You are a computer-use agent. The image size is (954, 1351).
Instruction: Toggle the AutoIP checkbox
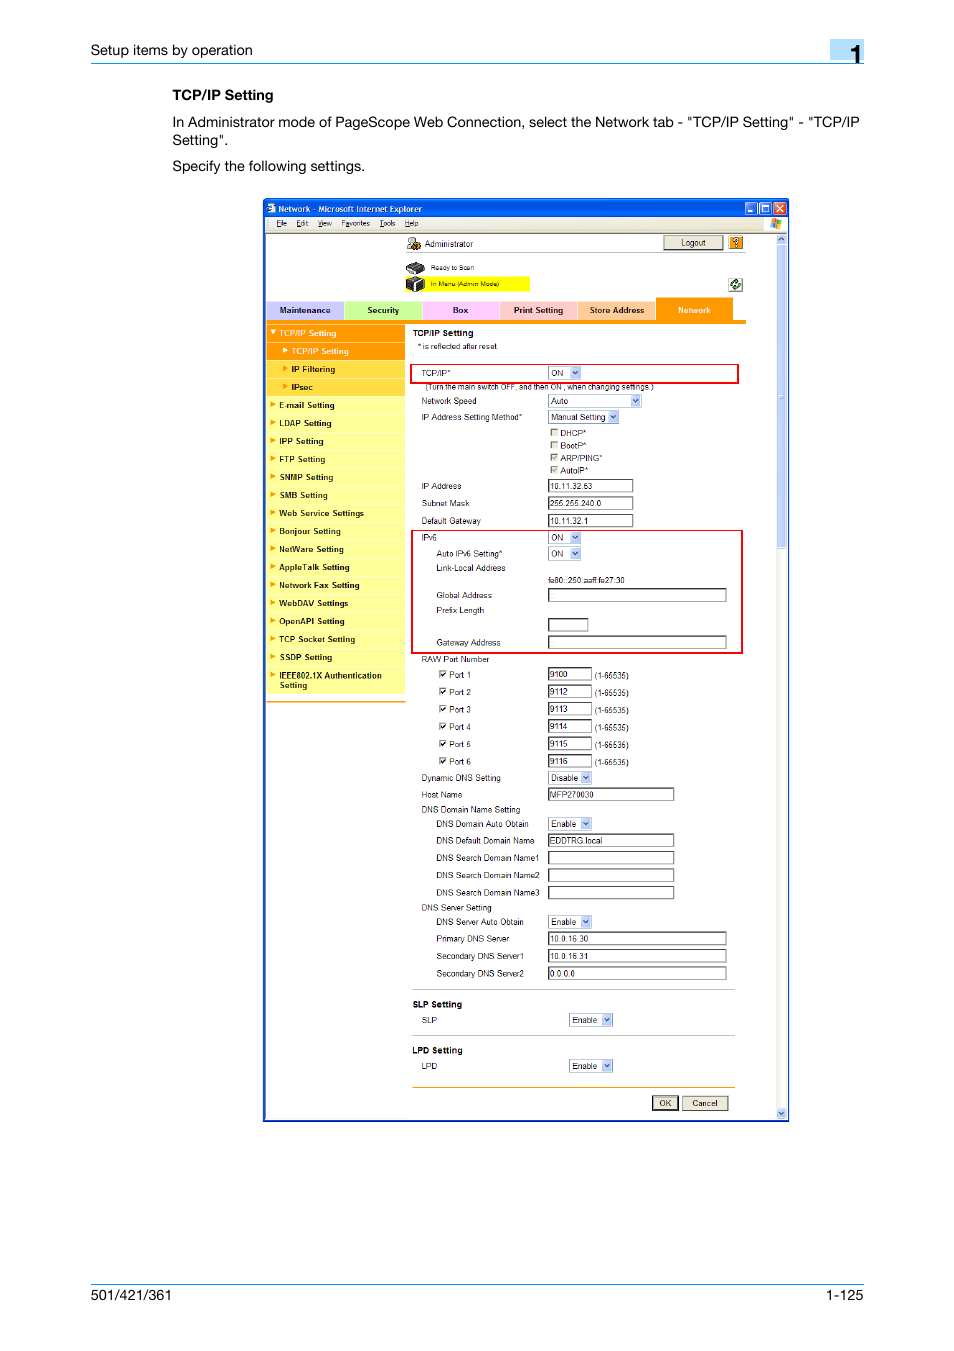click(554, 470)
